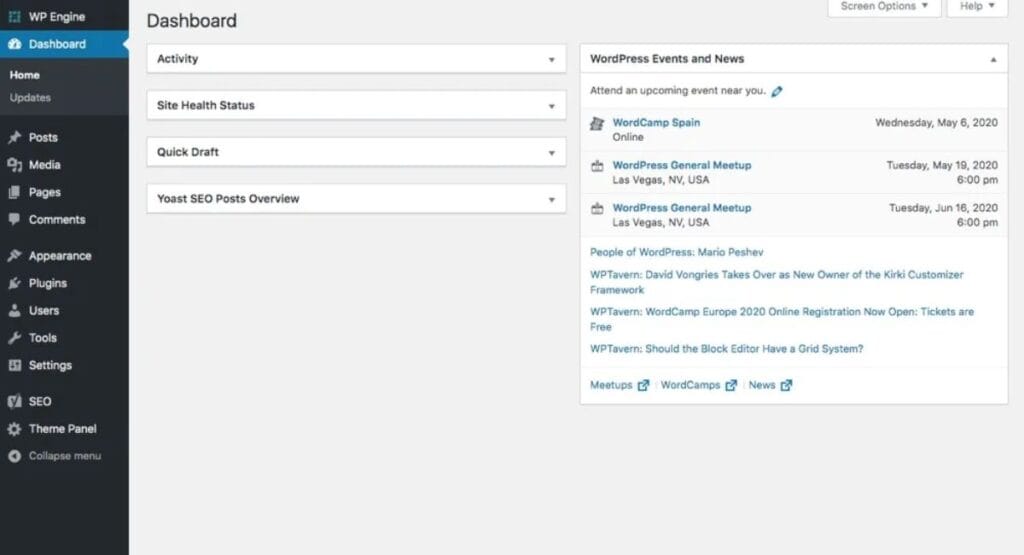Edit event location with pencil icon
This screenshot has width=1024, height=555.
(776, 91)
